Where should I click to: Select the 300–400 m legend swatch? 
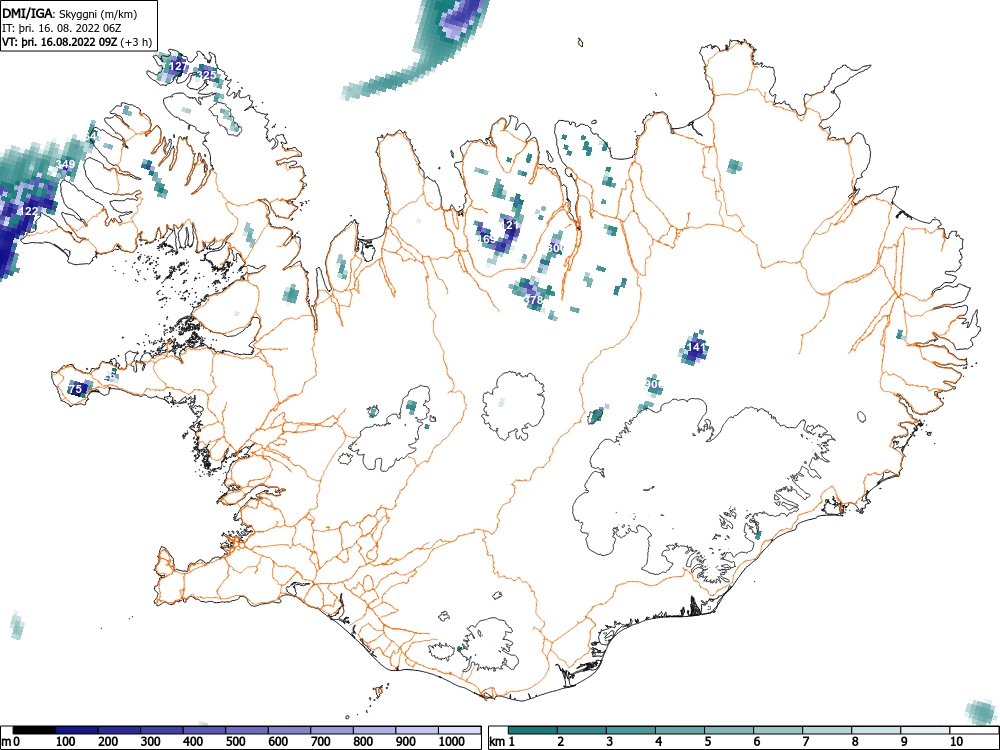coord(162,730)
